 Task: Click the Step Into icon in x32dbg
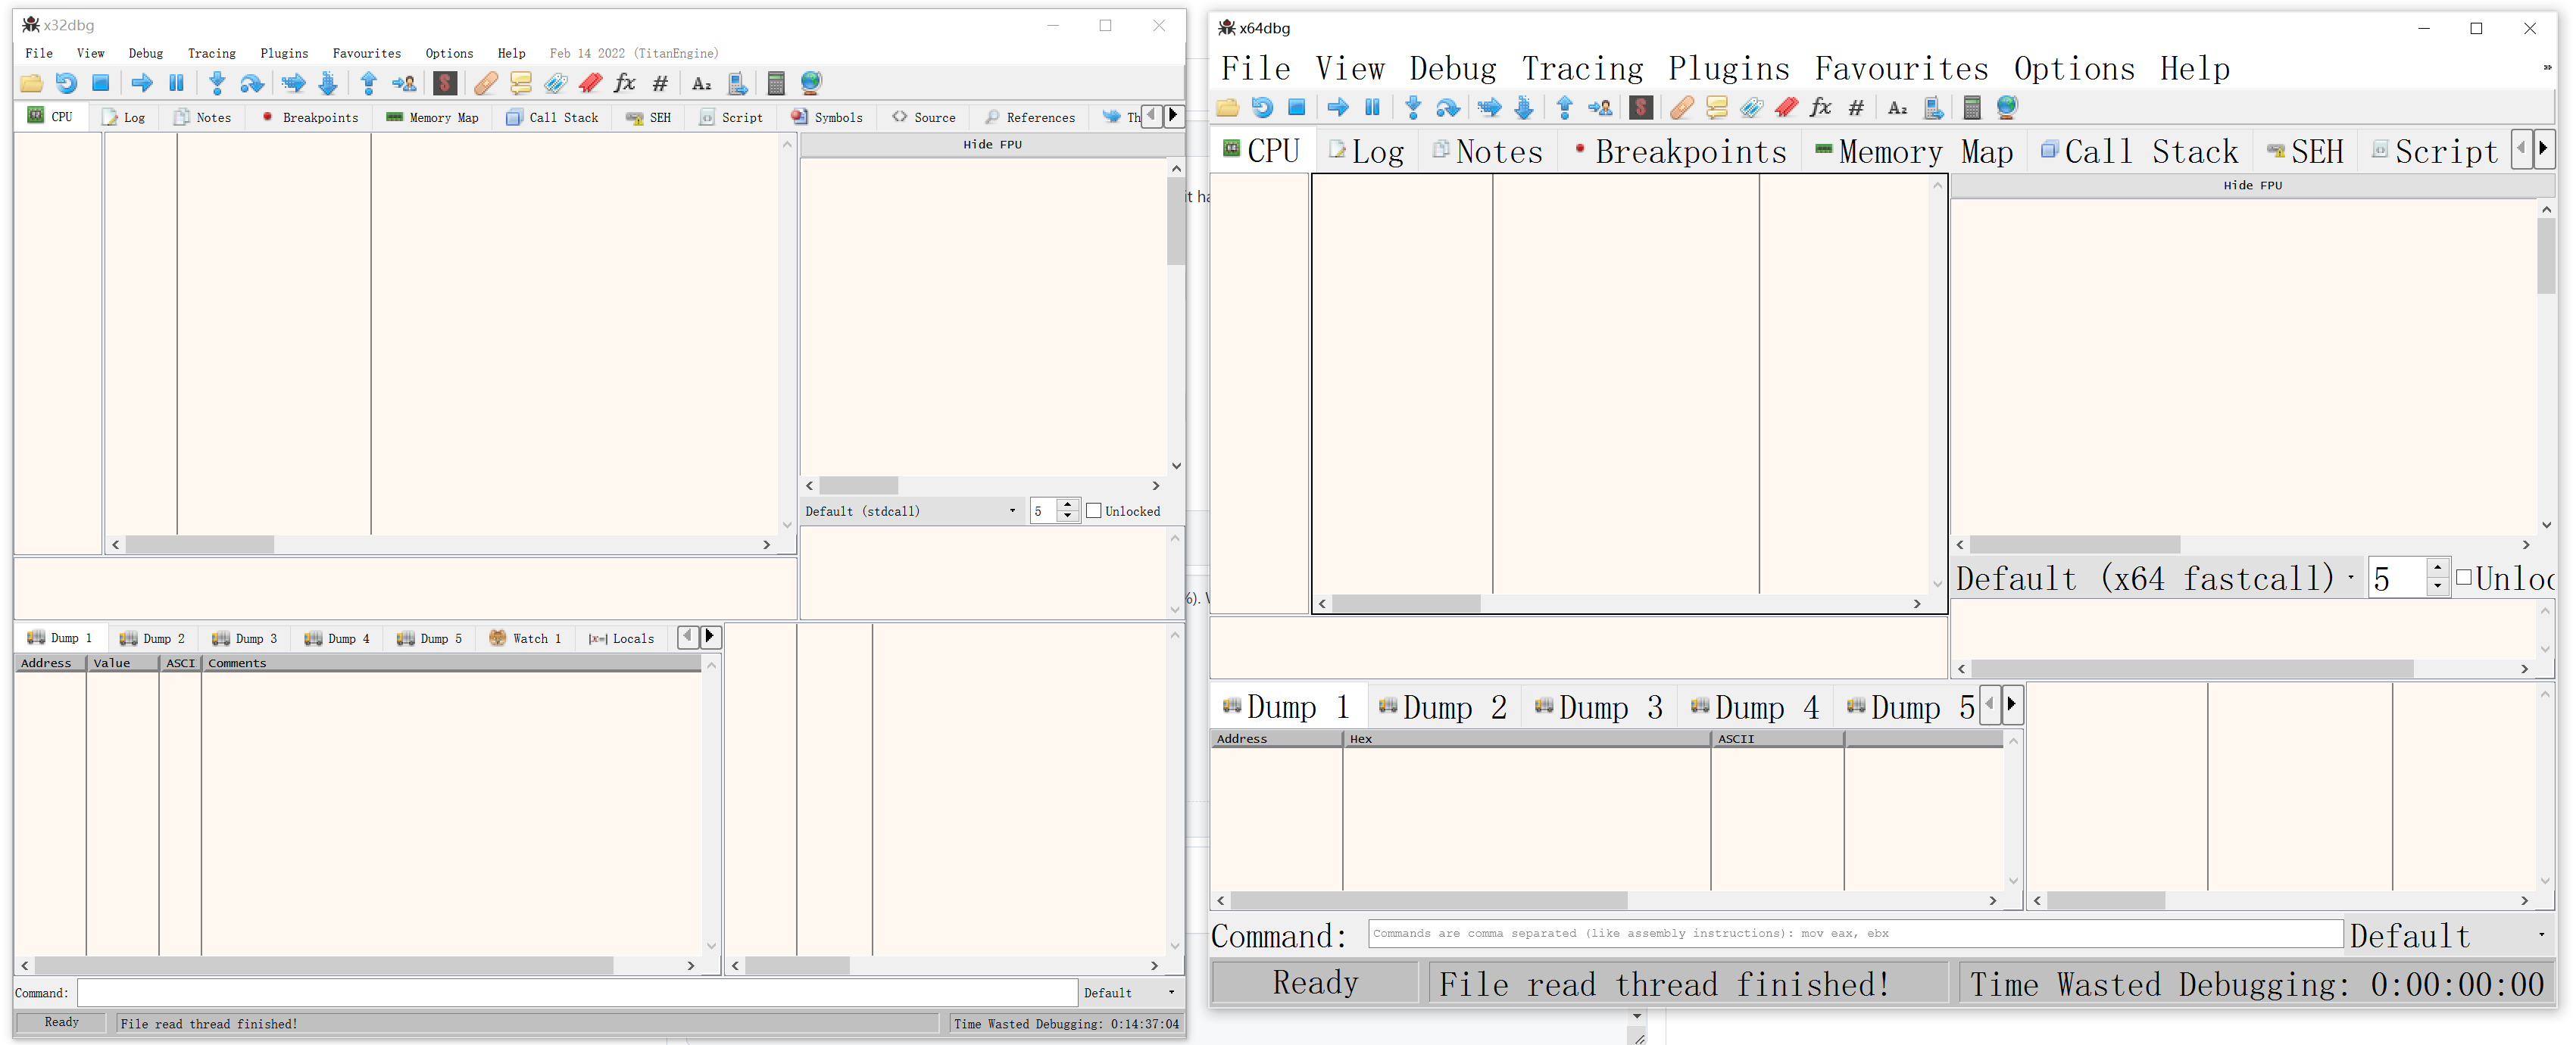217,83
